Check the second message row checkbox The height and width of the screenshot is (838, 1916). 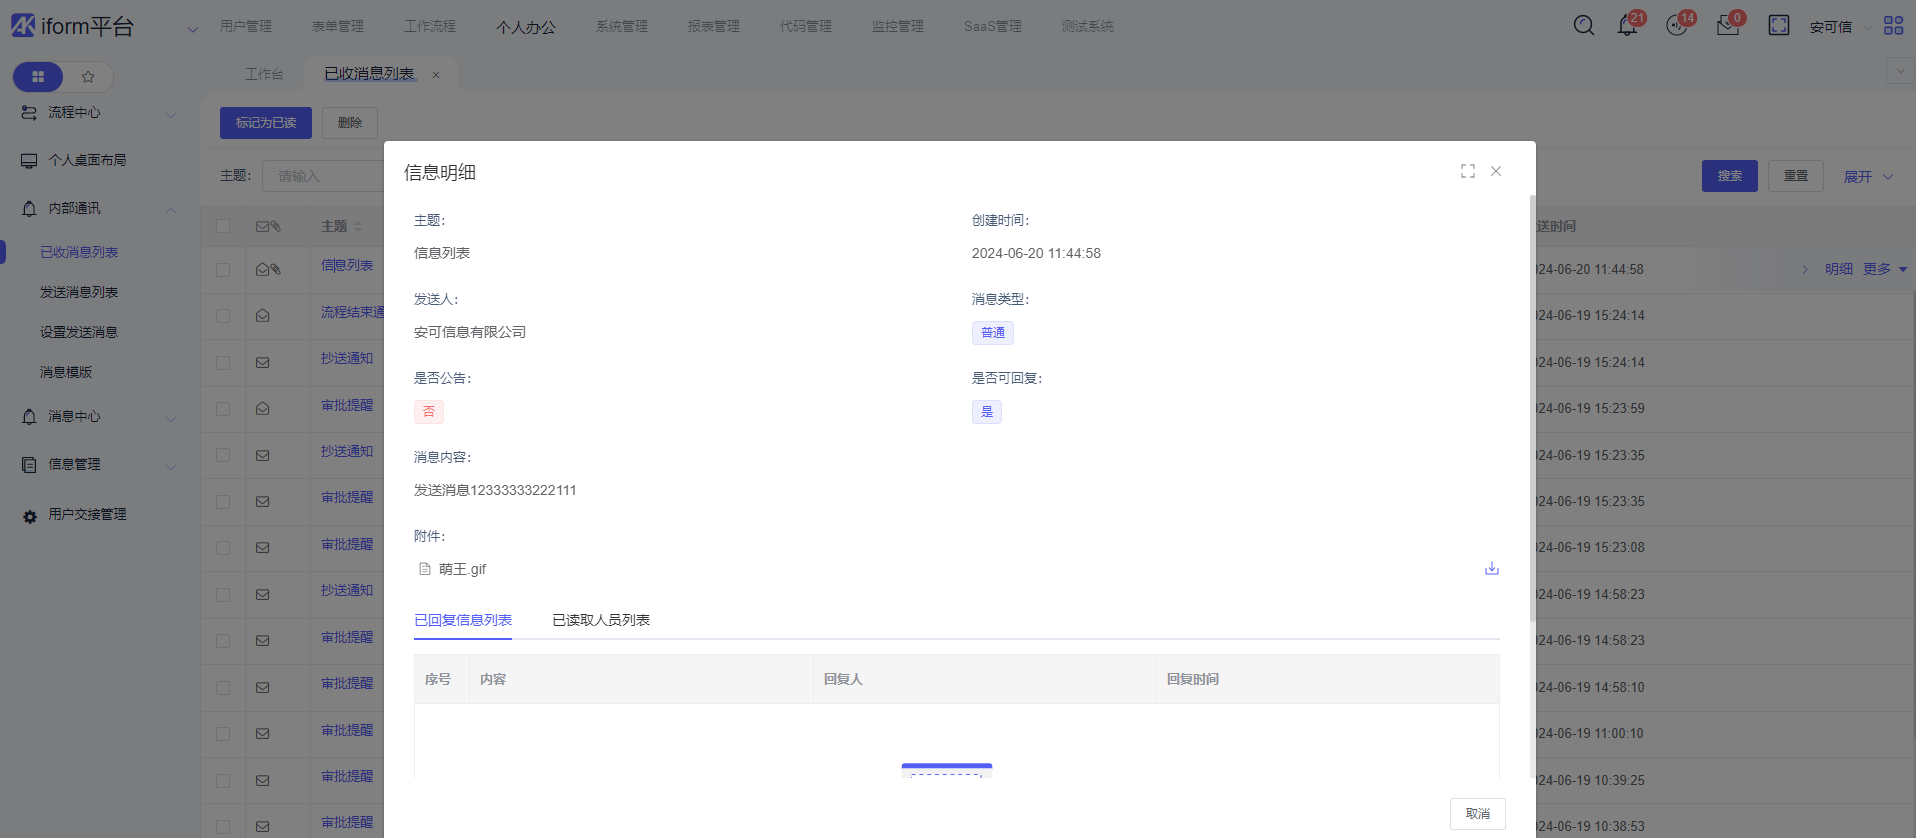223,316
